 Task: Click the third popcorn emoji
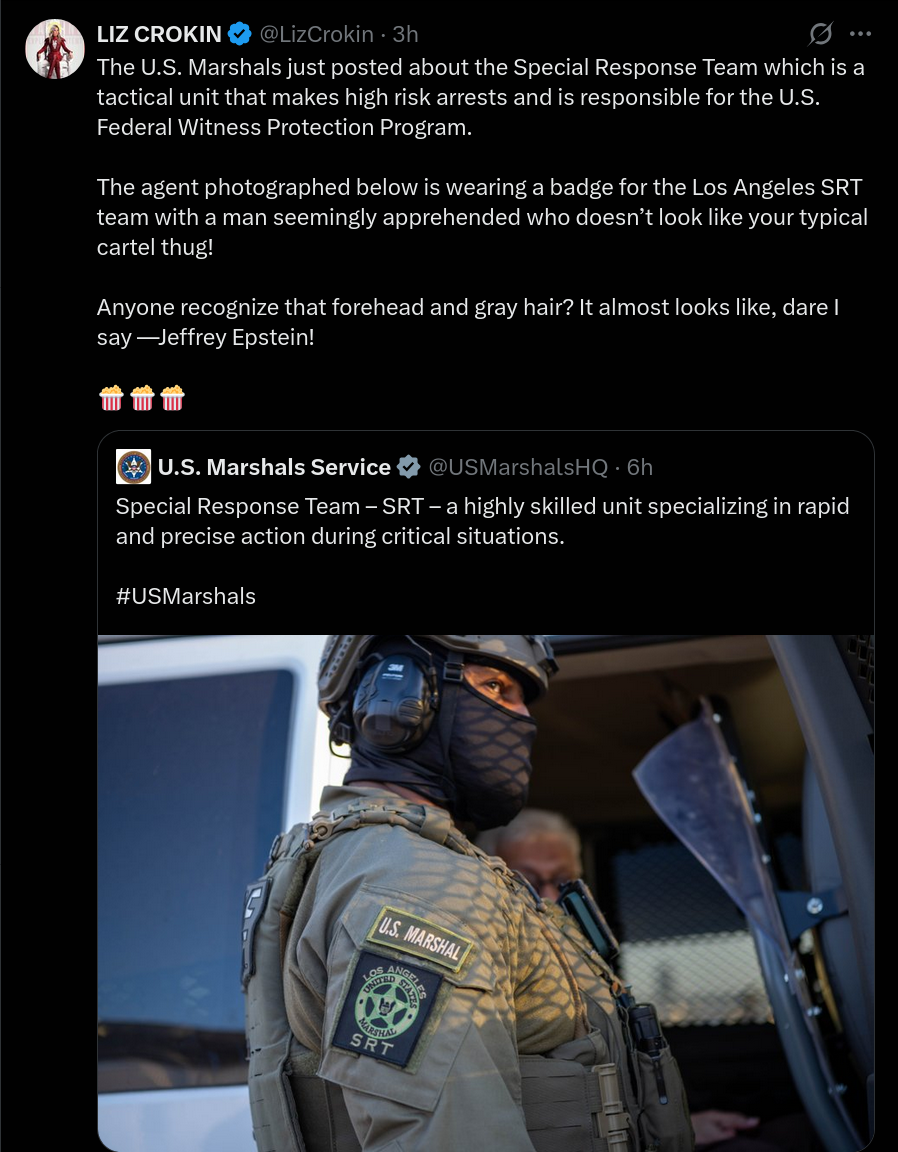[x=172, y=398]
